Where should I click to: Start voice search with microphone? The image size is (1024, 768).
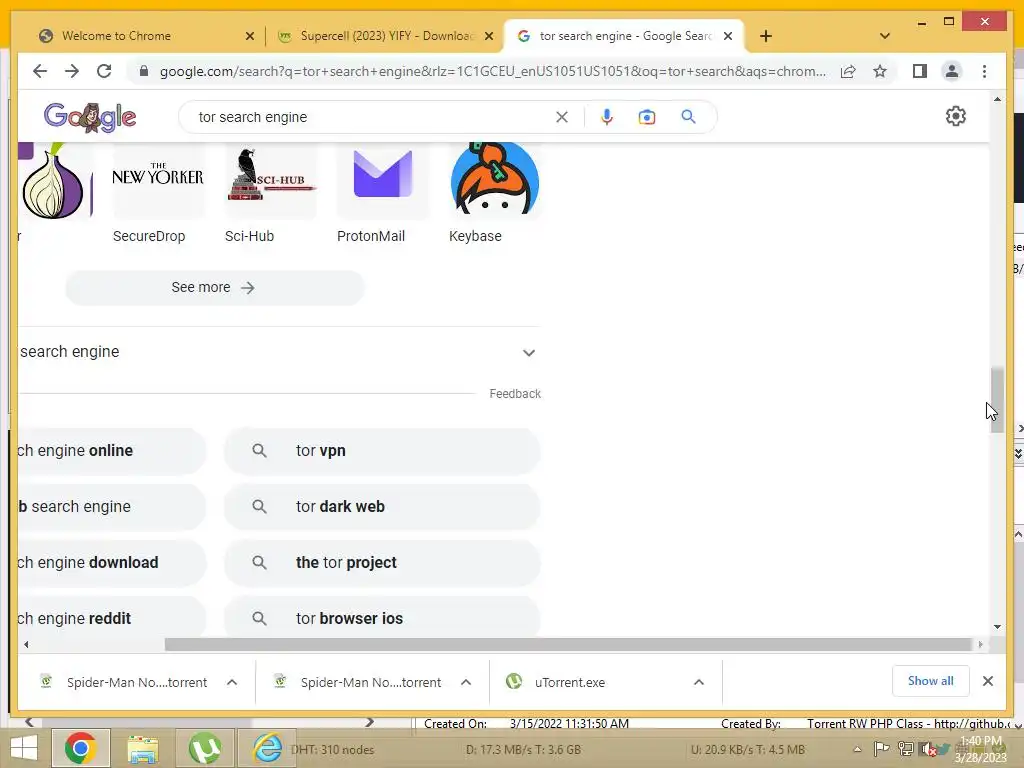point(607,117)
